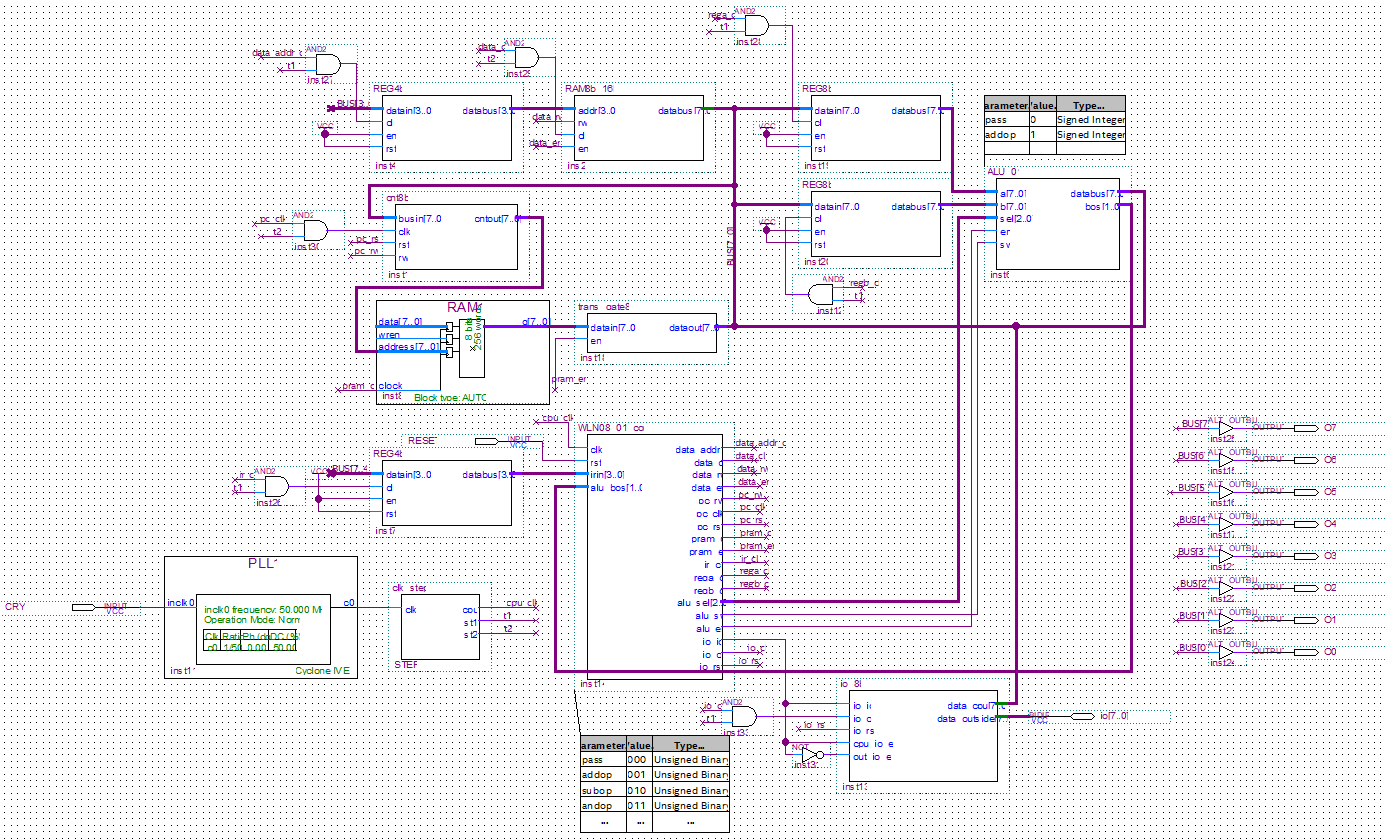Select the RAM8b_16 block

pyautogui.click(x=636, y=127)
